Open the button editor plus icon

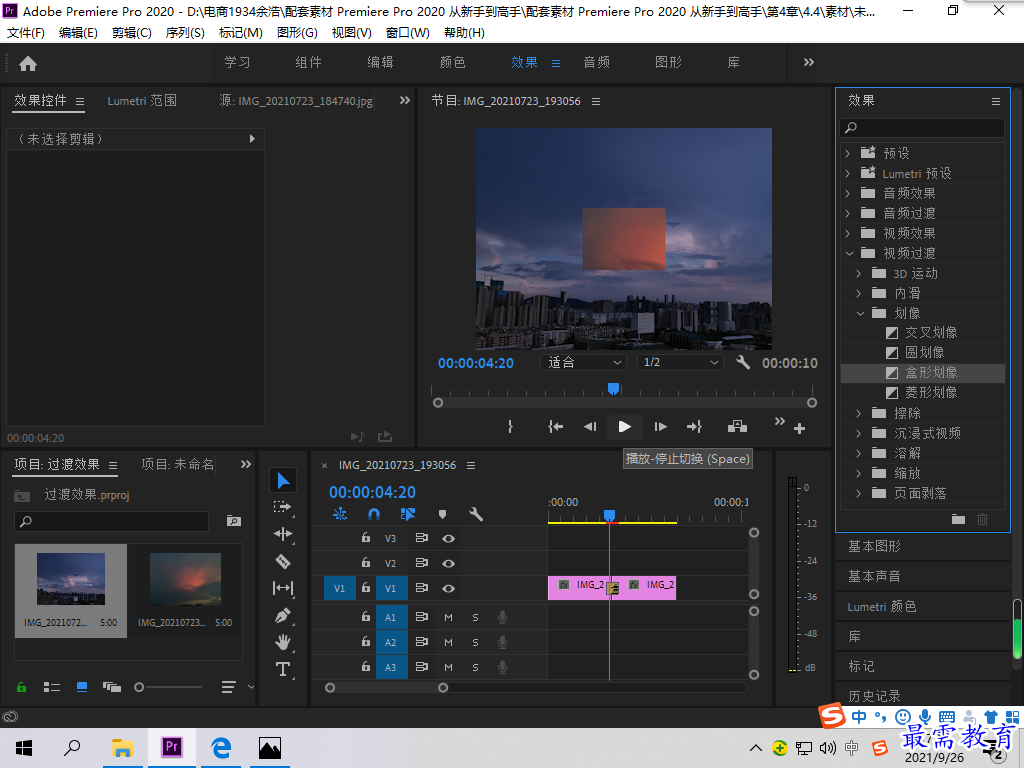799,428
